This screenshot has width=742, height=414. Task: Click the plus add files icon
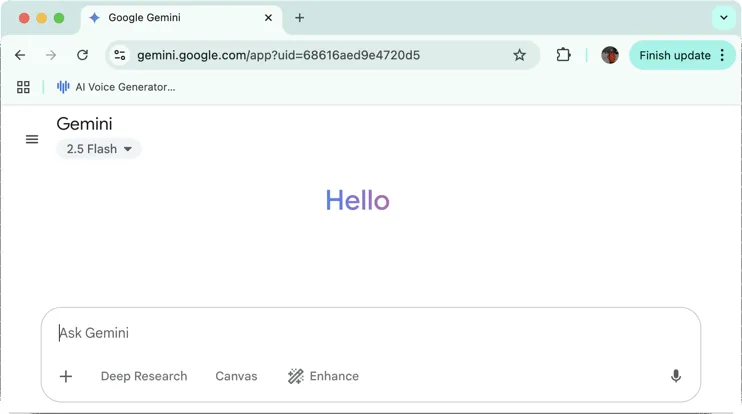click(66, 377)
